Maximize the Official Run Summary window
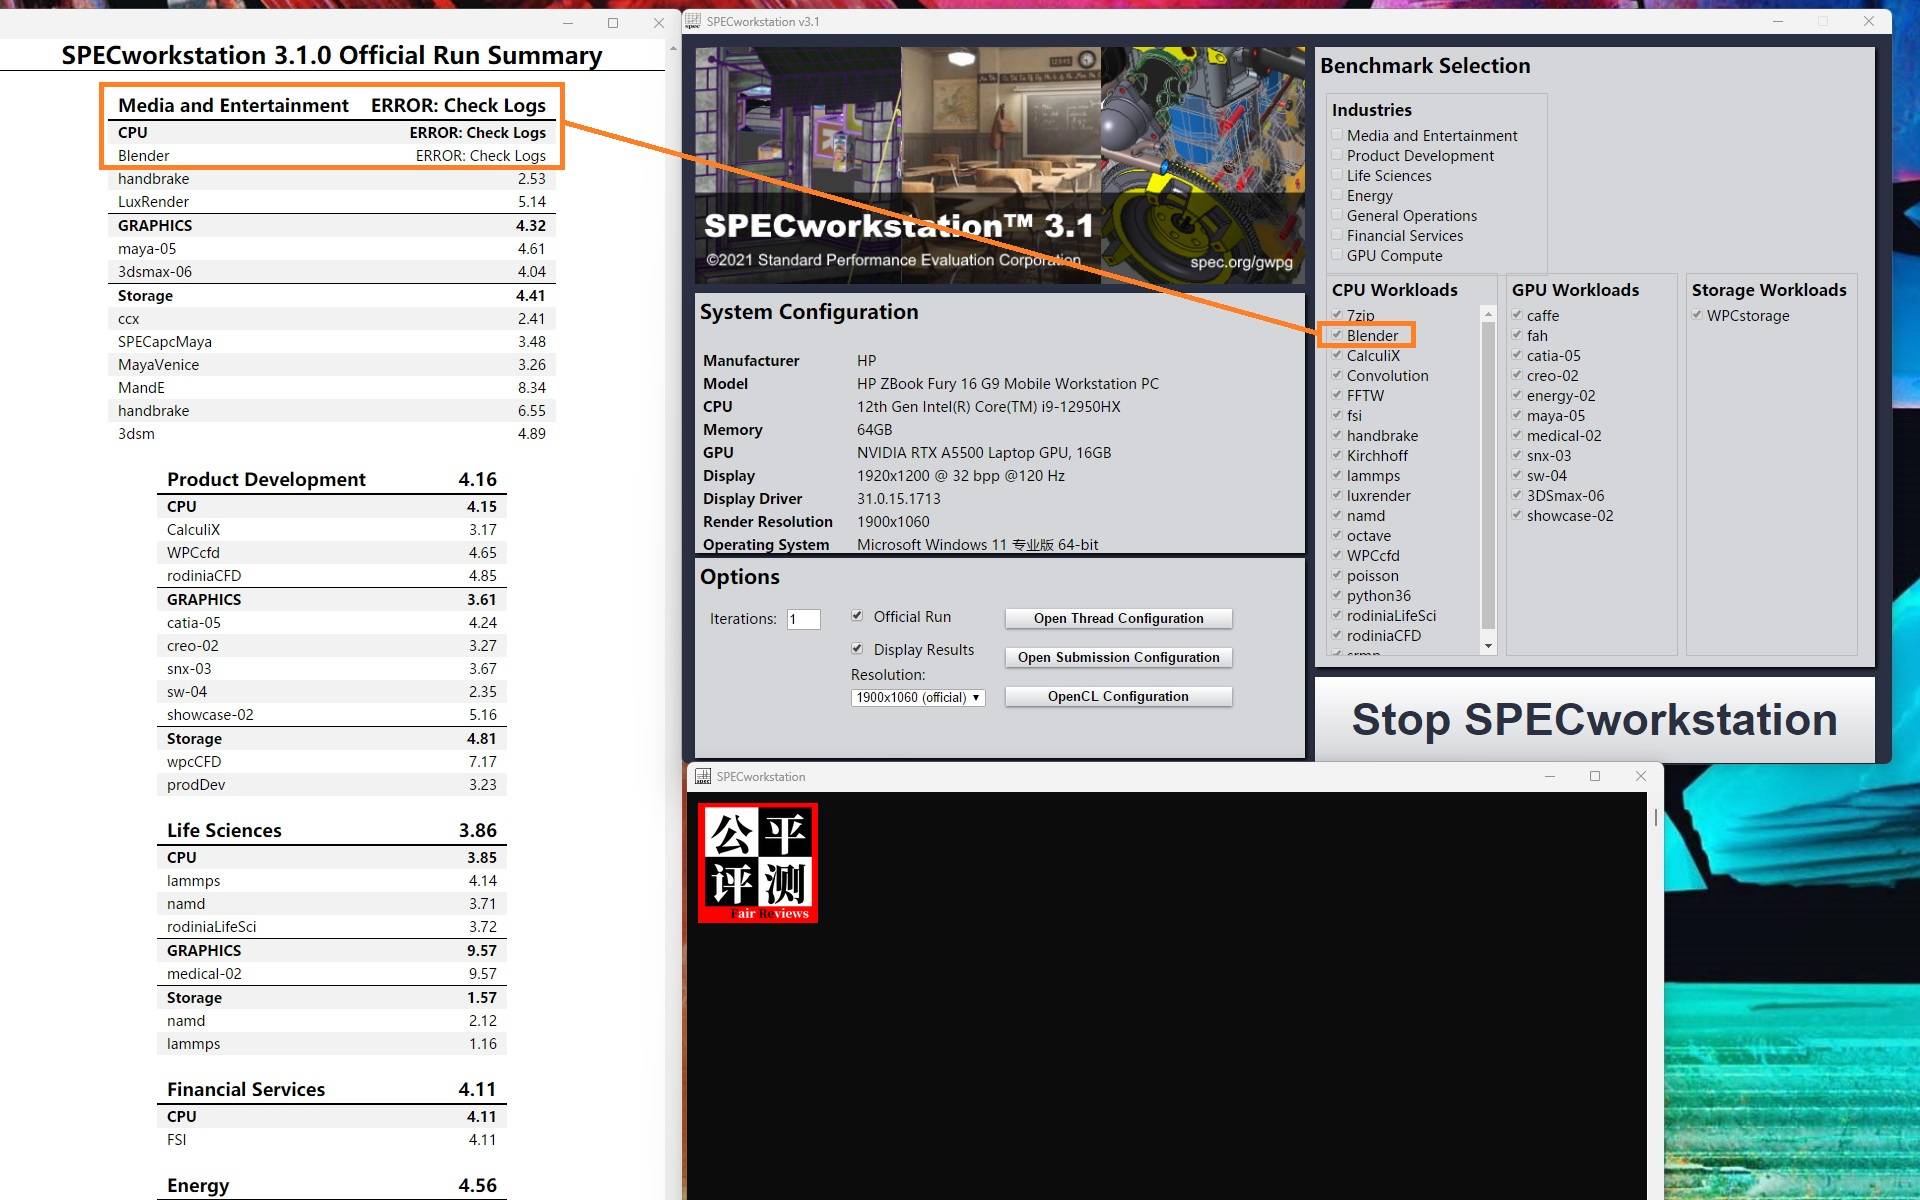 pos(613,23)
